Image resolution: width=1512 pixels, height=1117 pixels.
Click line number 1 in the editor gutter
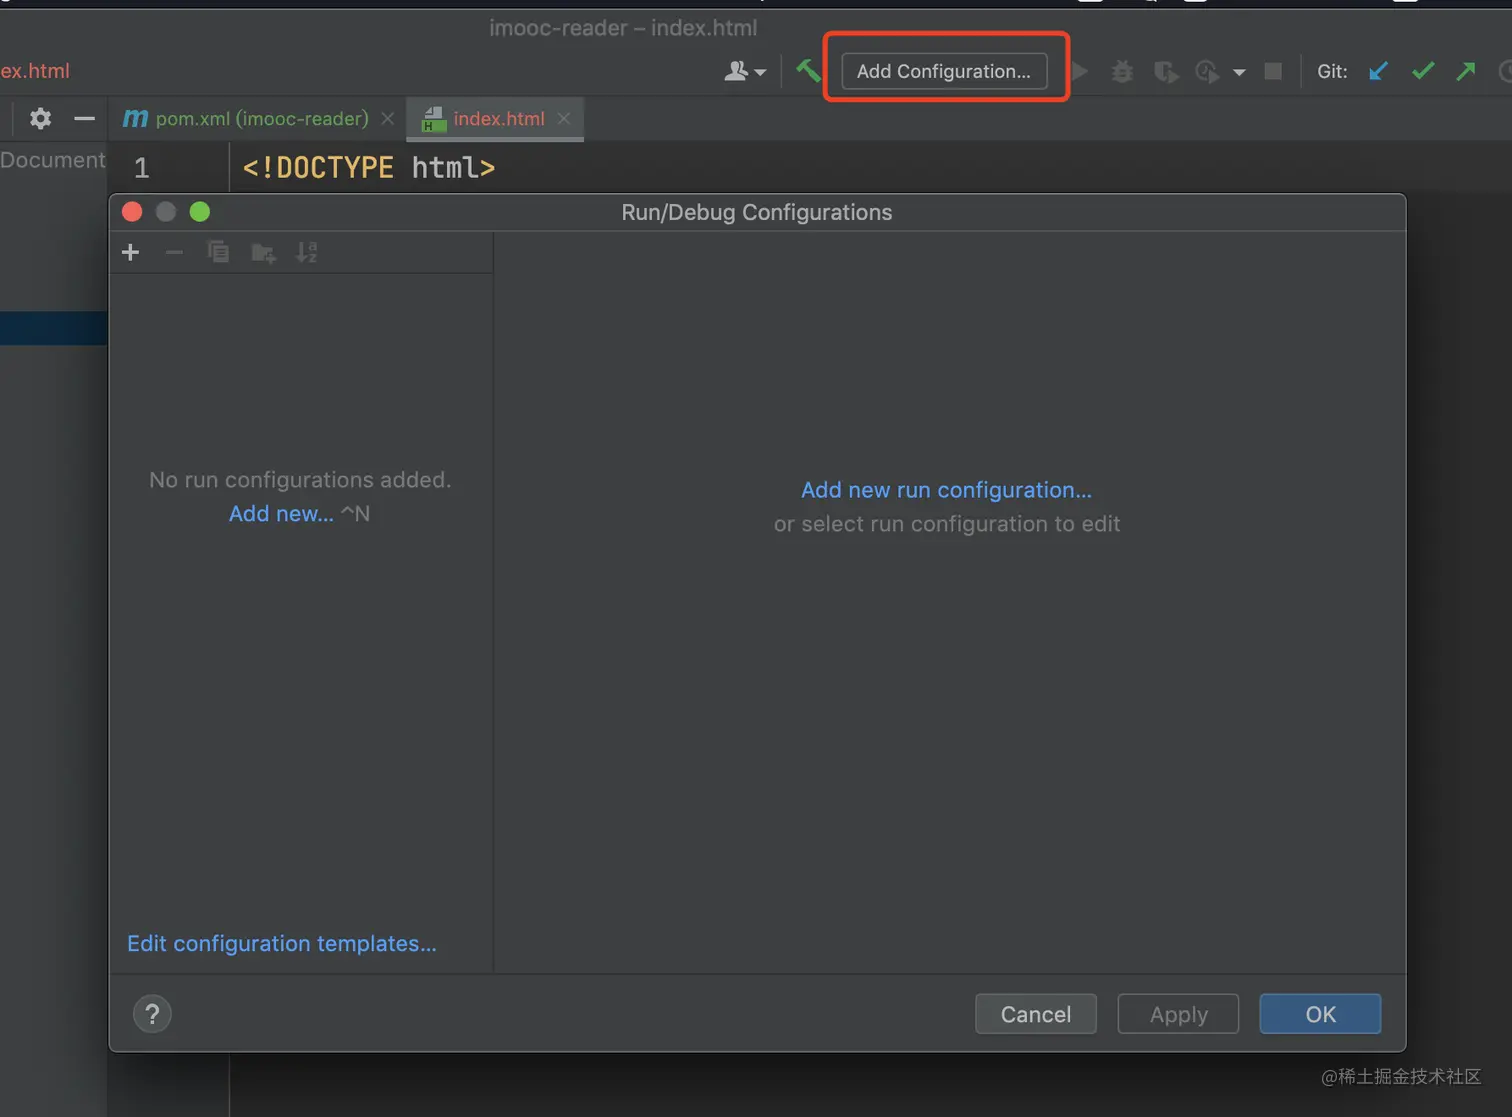click(142, 168)
